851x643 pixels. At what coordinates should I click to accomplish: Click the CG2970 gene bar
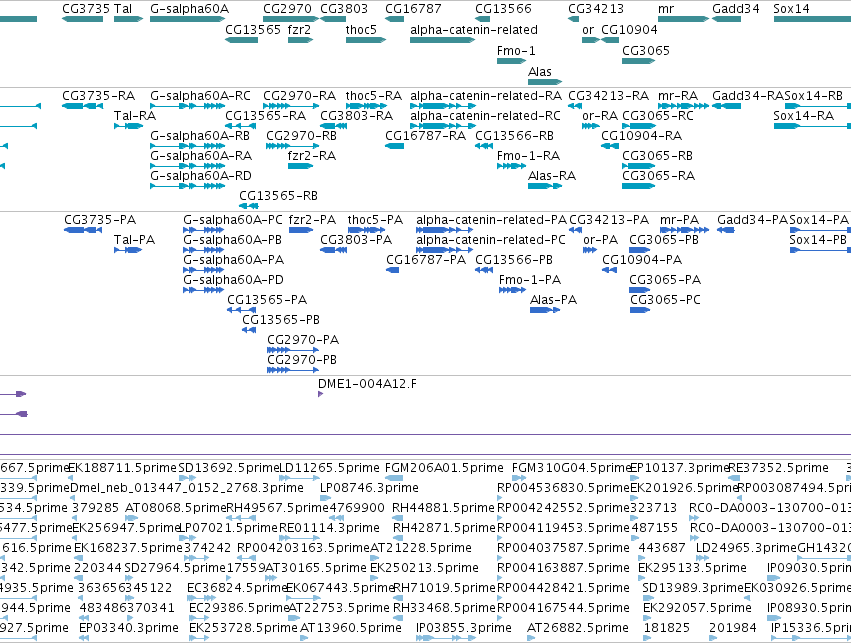pyautogui.click(x=290, y=19)
